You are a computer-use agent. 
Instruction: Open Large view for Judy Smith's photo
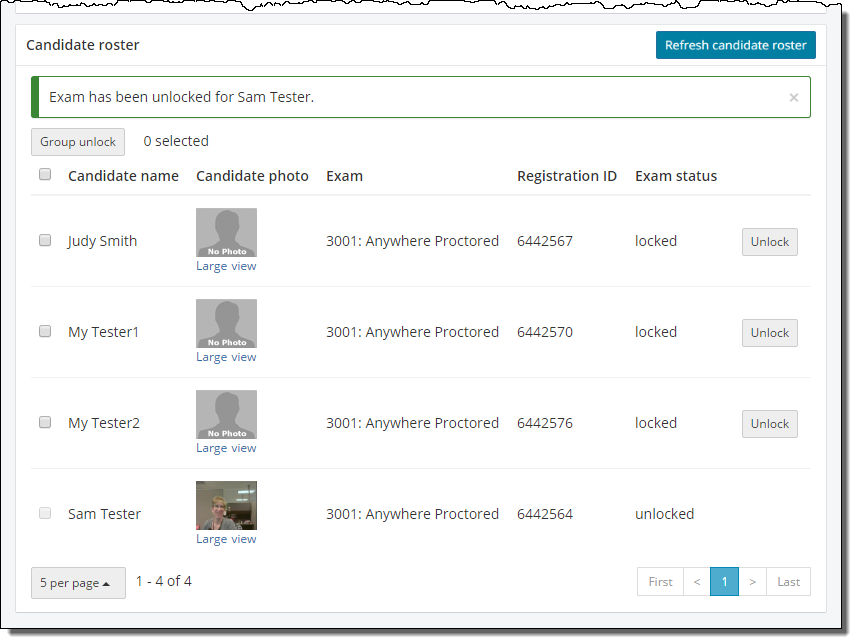pyautogui.click(x=226, y=266)
